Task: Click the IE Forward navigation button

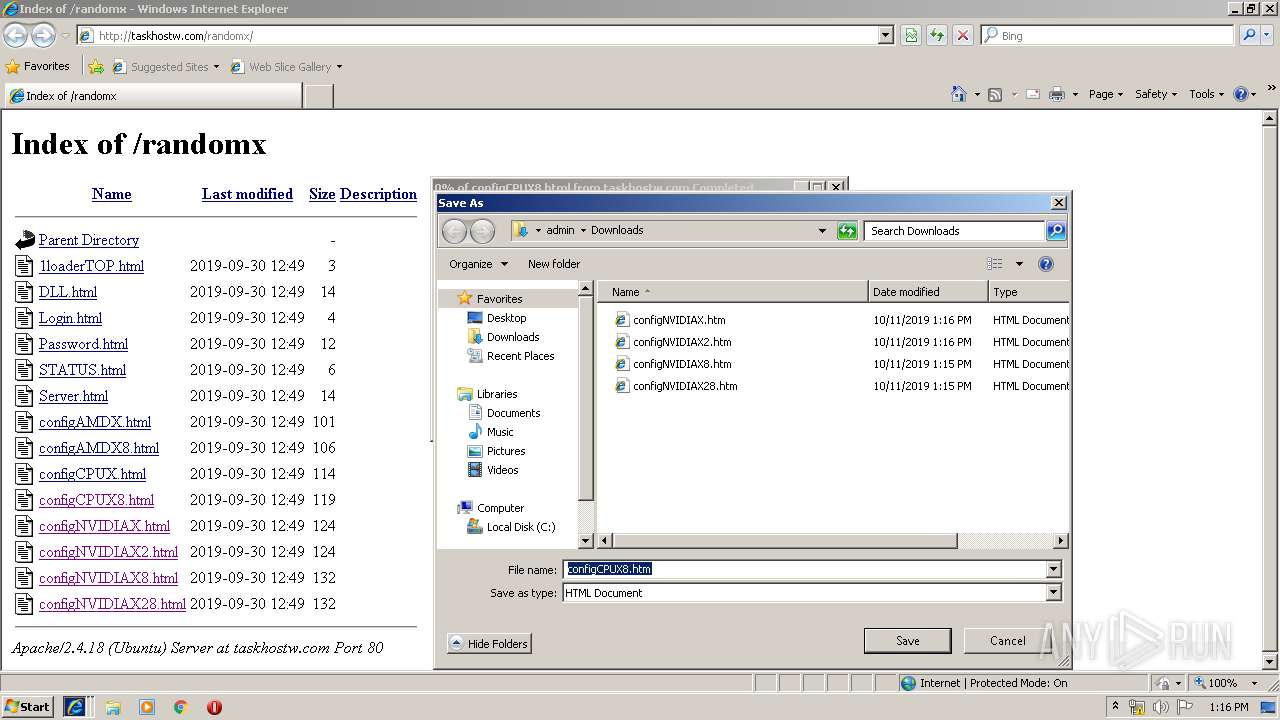Action: tap(43, 35)
